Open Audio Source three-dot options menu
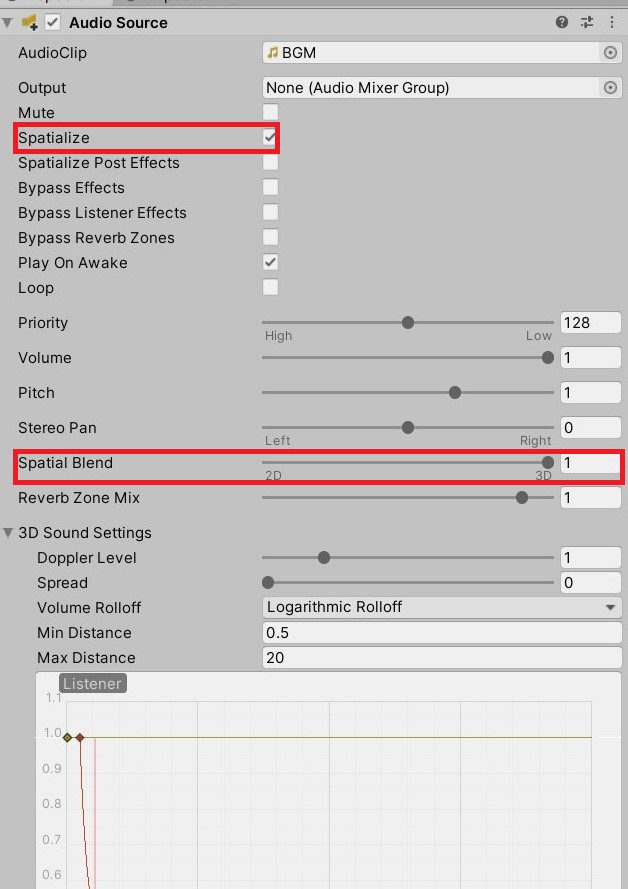628x889 pixels. click(x=612, y=22)
